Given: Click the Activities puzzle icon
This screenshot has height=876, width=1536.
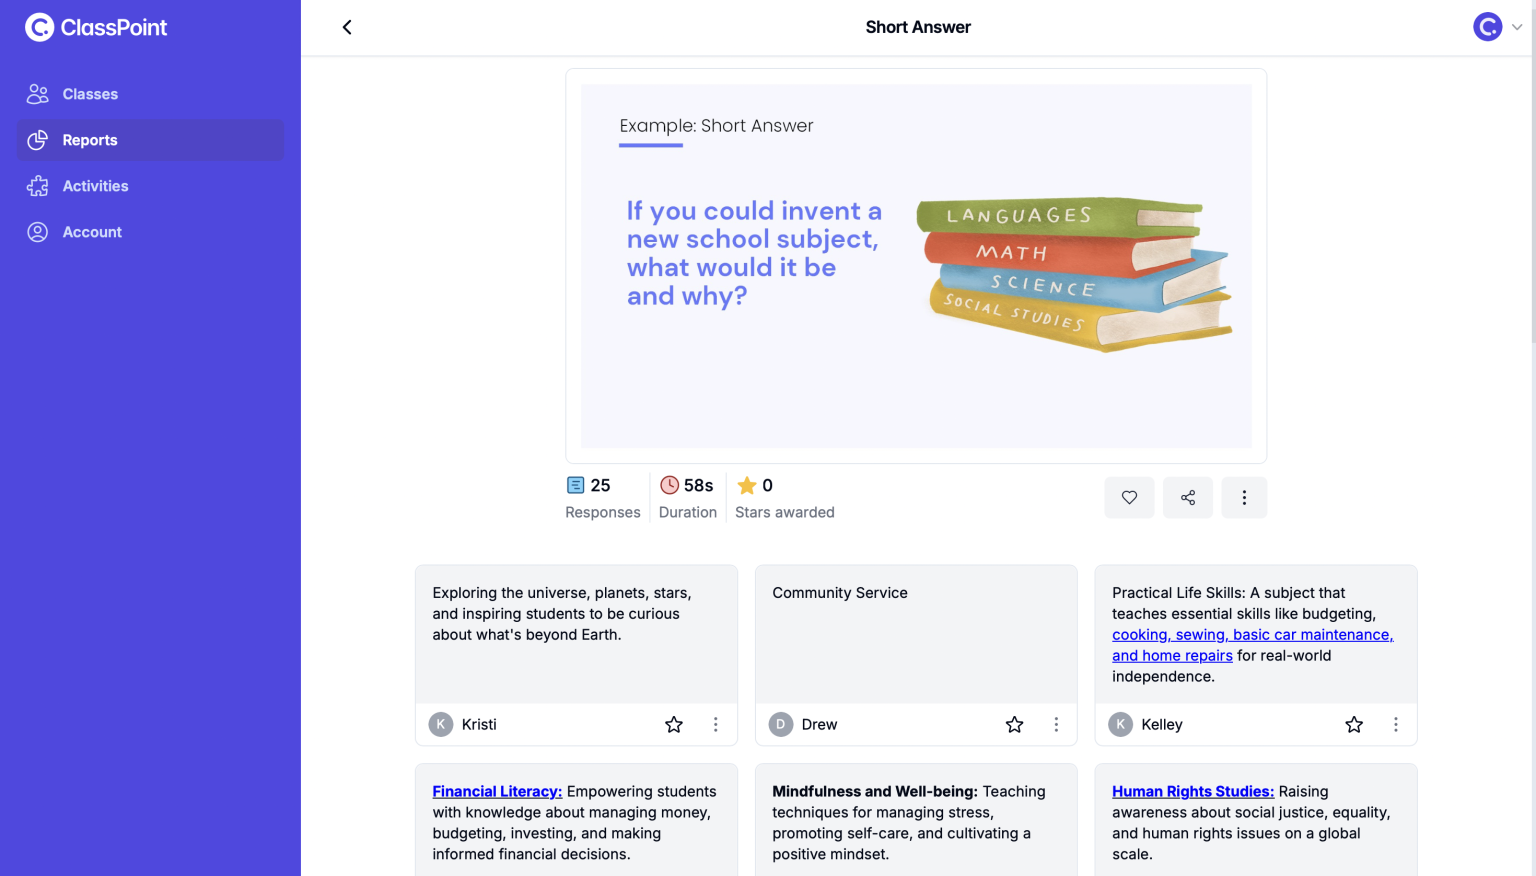Looking at the screenshot, I should [37, 186].
